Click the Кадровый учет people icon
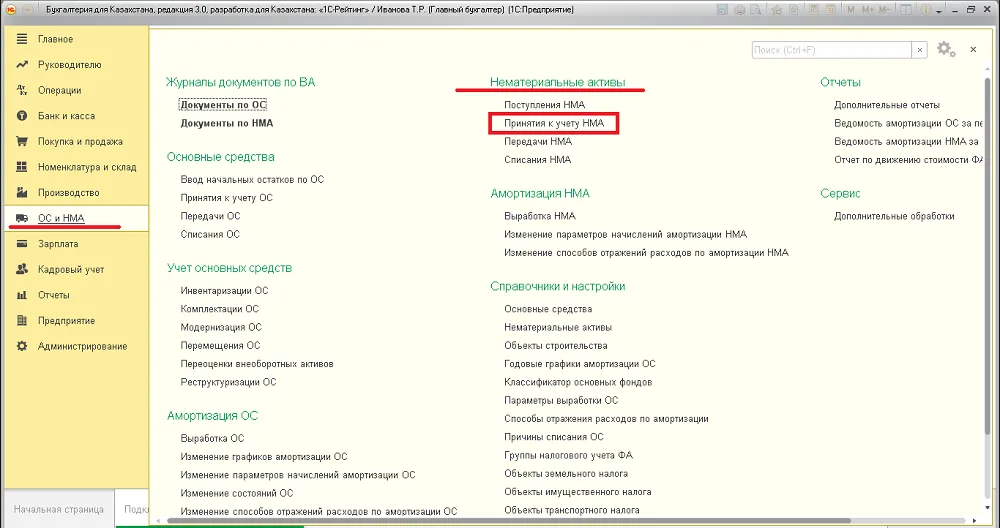This screenshot has width=1000, height=528. pyautogui.click(x=22, y=269)
